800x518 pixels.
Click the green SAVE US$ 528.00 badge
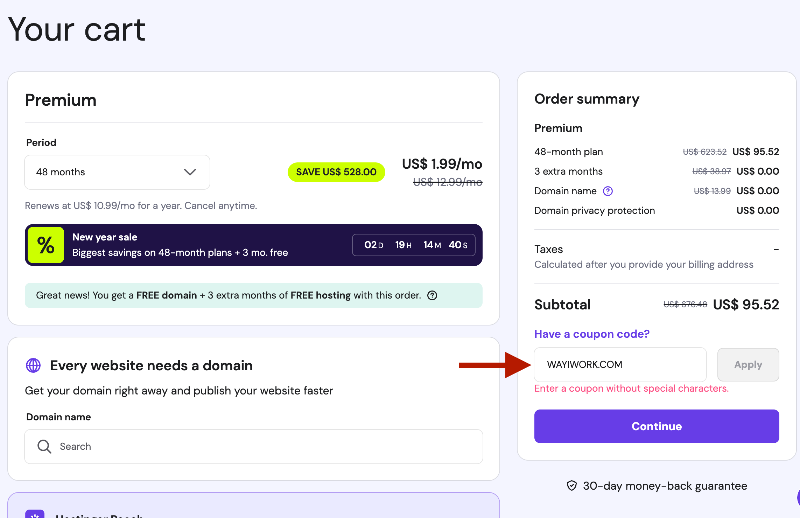pos(336,172)
